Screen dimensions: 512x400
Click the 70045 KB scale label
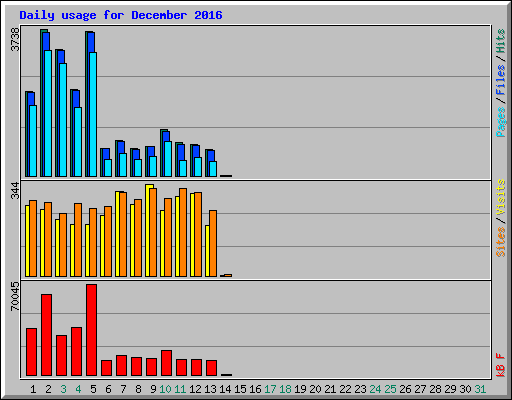pyautogui.click(x=15, y=296)
